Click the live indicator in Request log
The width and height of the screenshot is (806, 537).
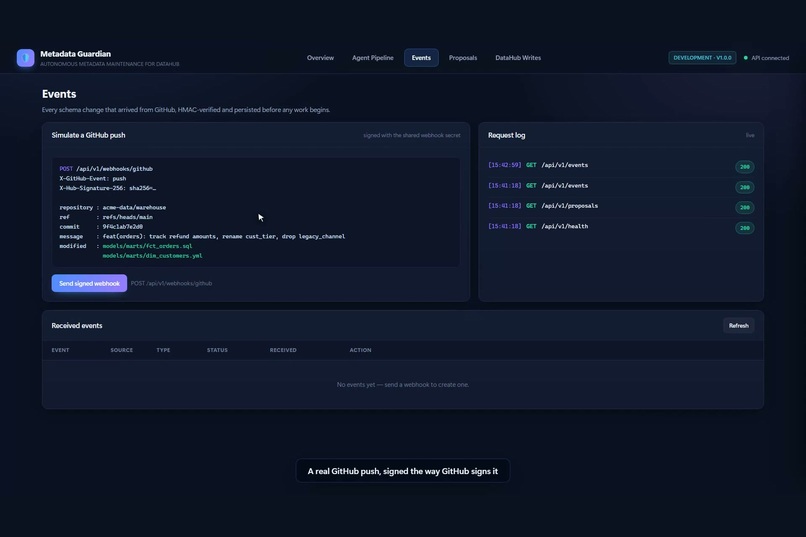[750, 135]
